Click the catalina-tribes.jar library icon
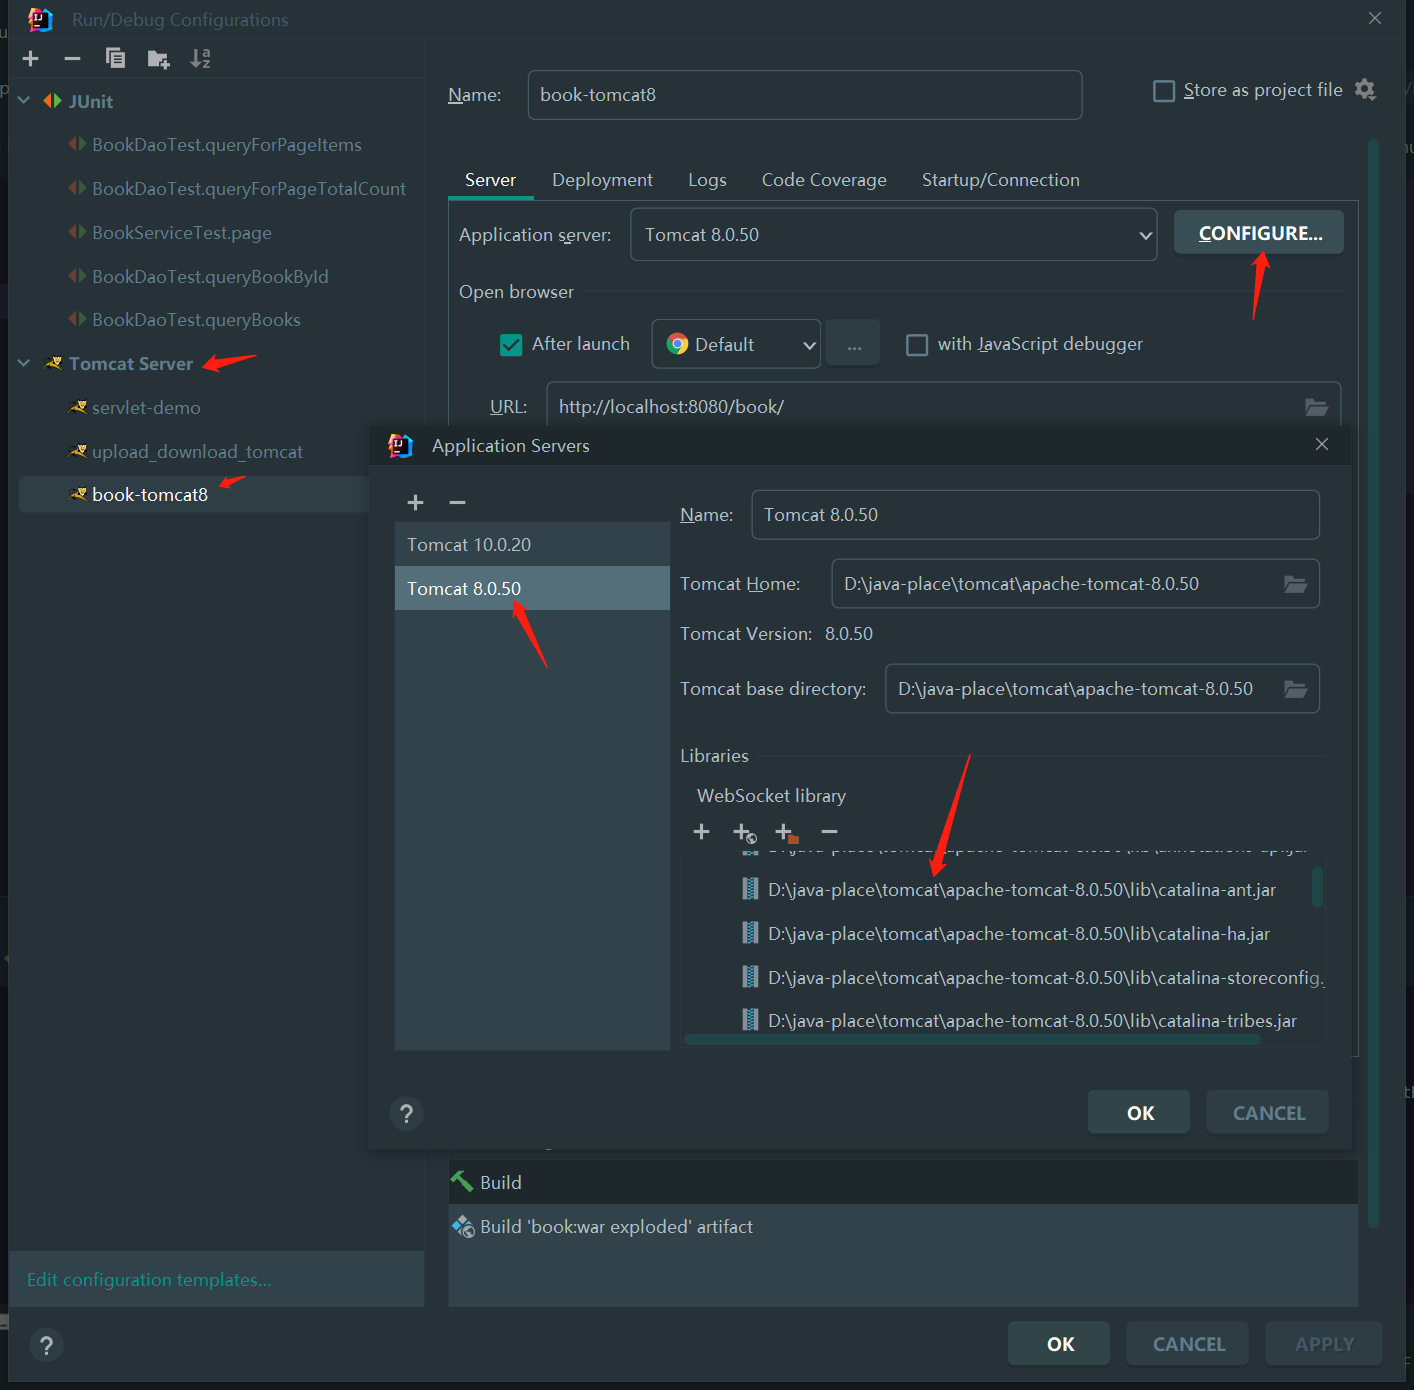The height and width of the screenshot is (1390, 1414). (x=750, y=1020)
